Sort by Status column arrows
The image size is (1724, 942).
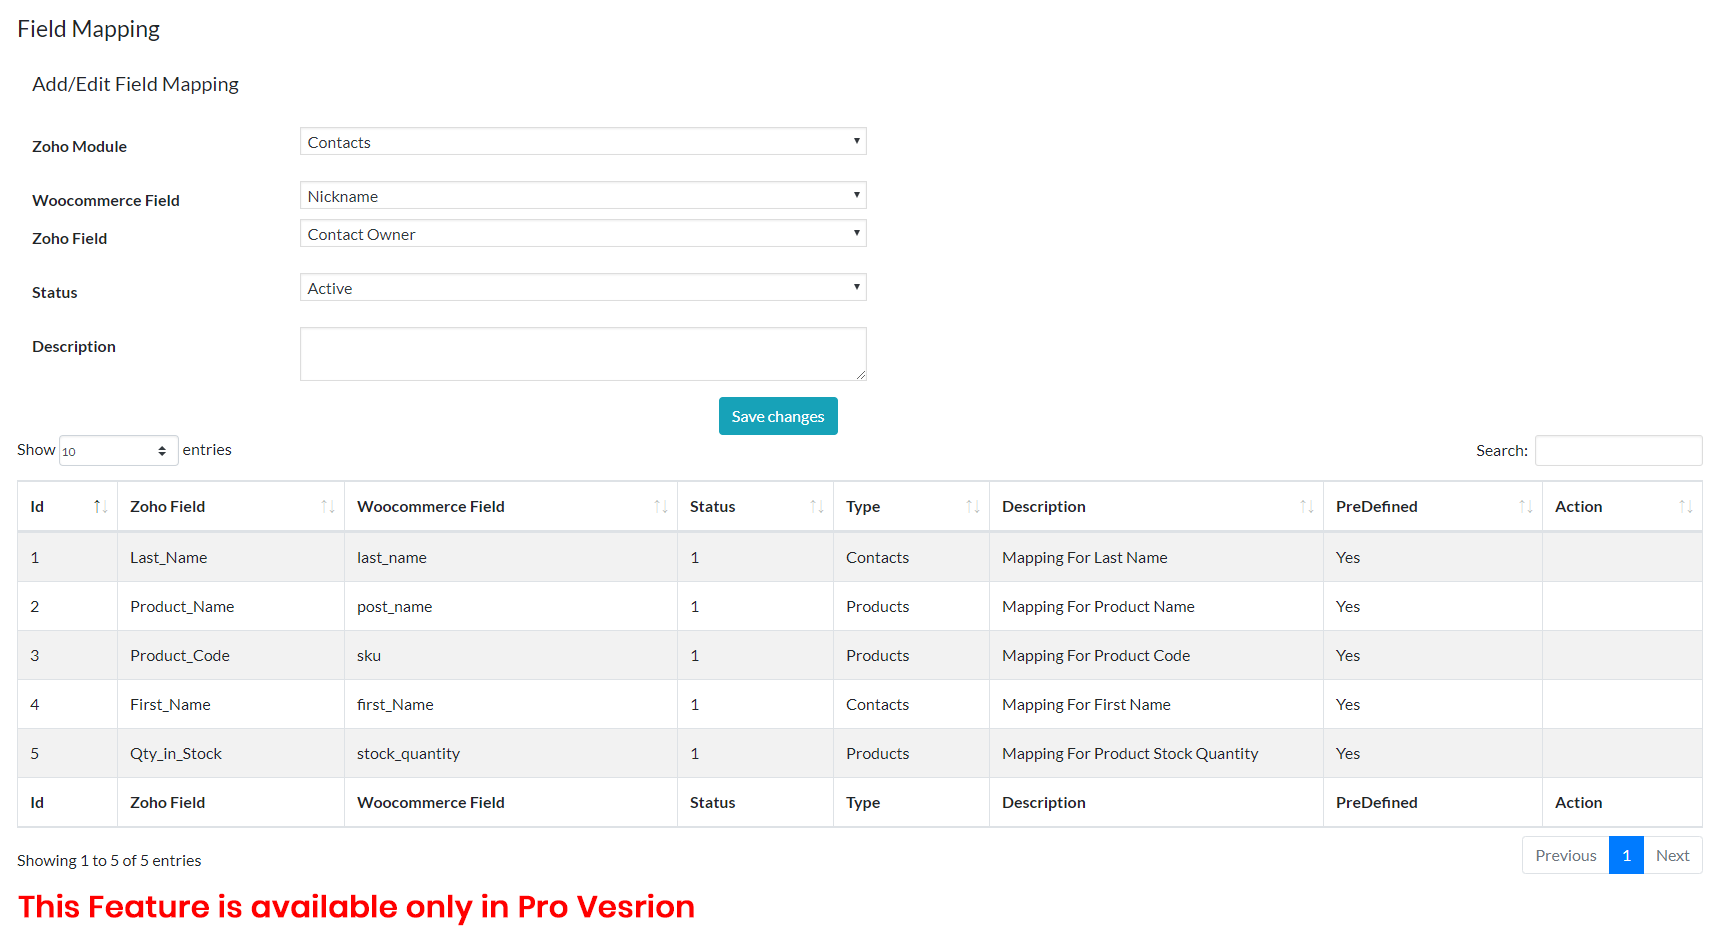(x=816, y=507)
